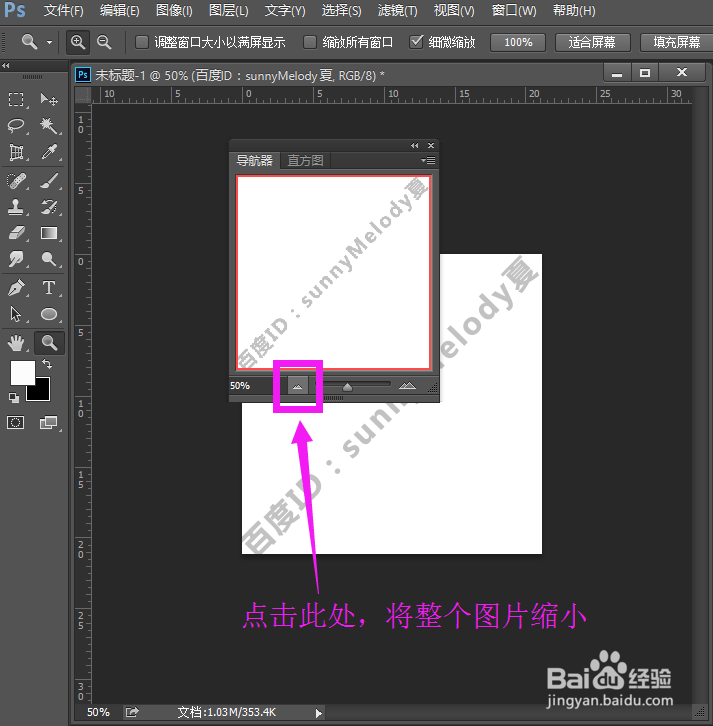Reset default foreground and background colors
Viewport: 713px width, 726px height.
tap(14, 398)
